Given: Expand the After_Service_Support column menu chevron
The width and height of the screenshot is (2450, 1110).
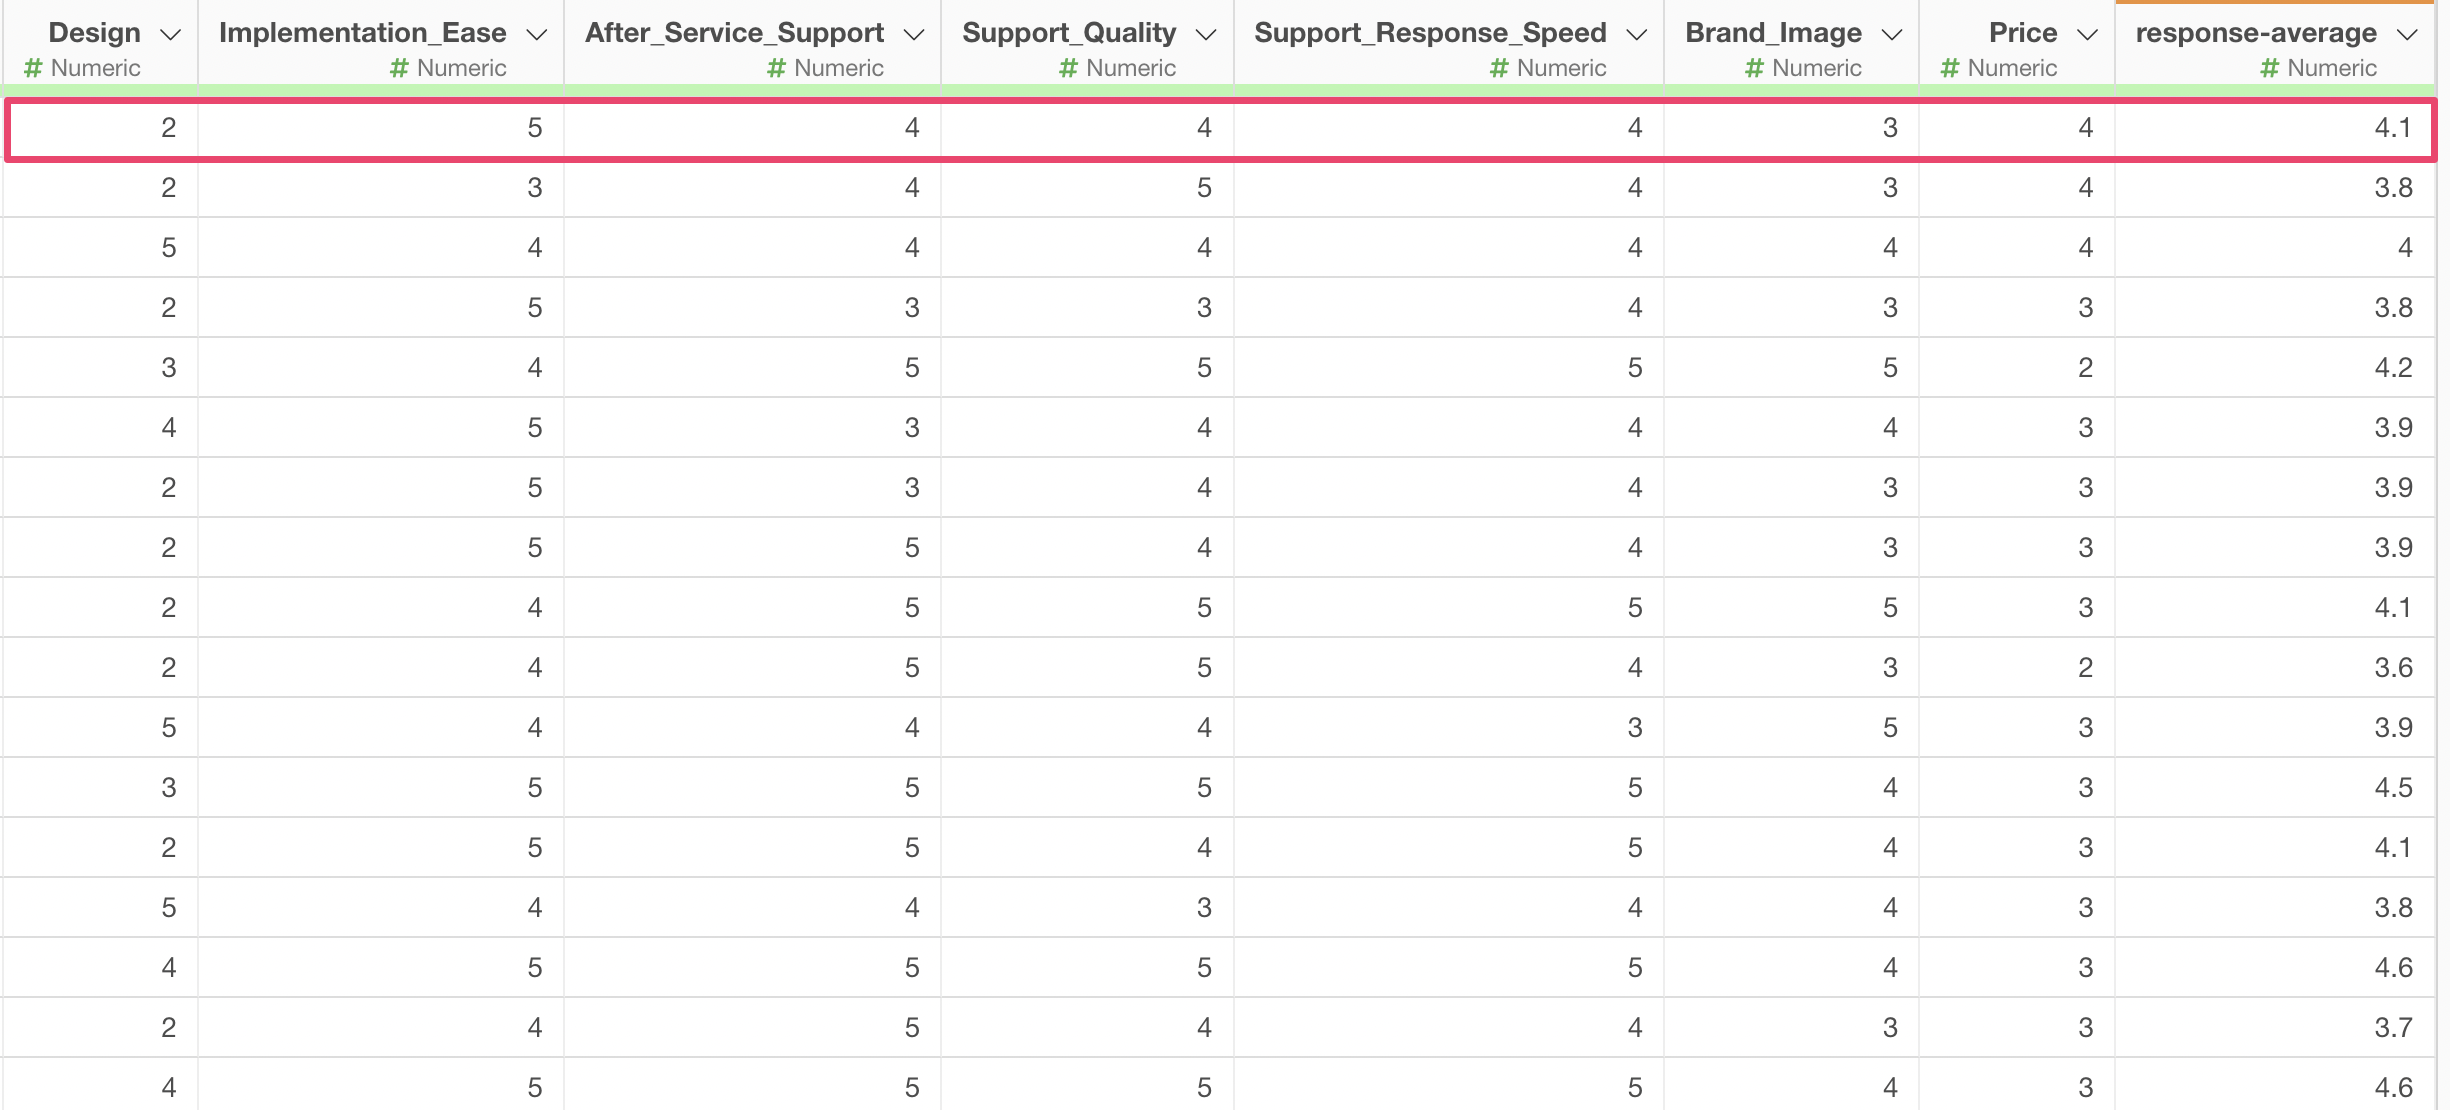Looking at the screenshot, I should click(x=914, y=35).
